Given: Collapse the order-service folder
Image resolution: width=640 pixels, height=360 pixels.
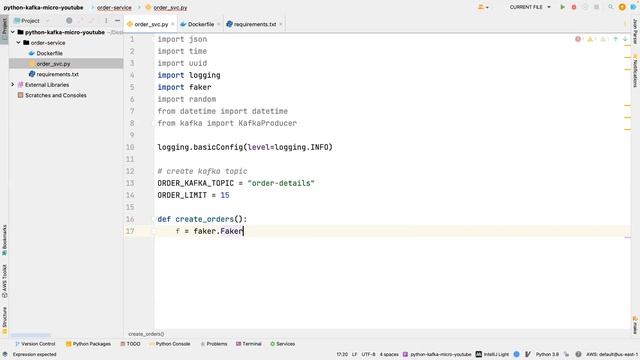Looking at the screenshot, I should click(18, 42).
